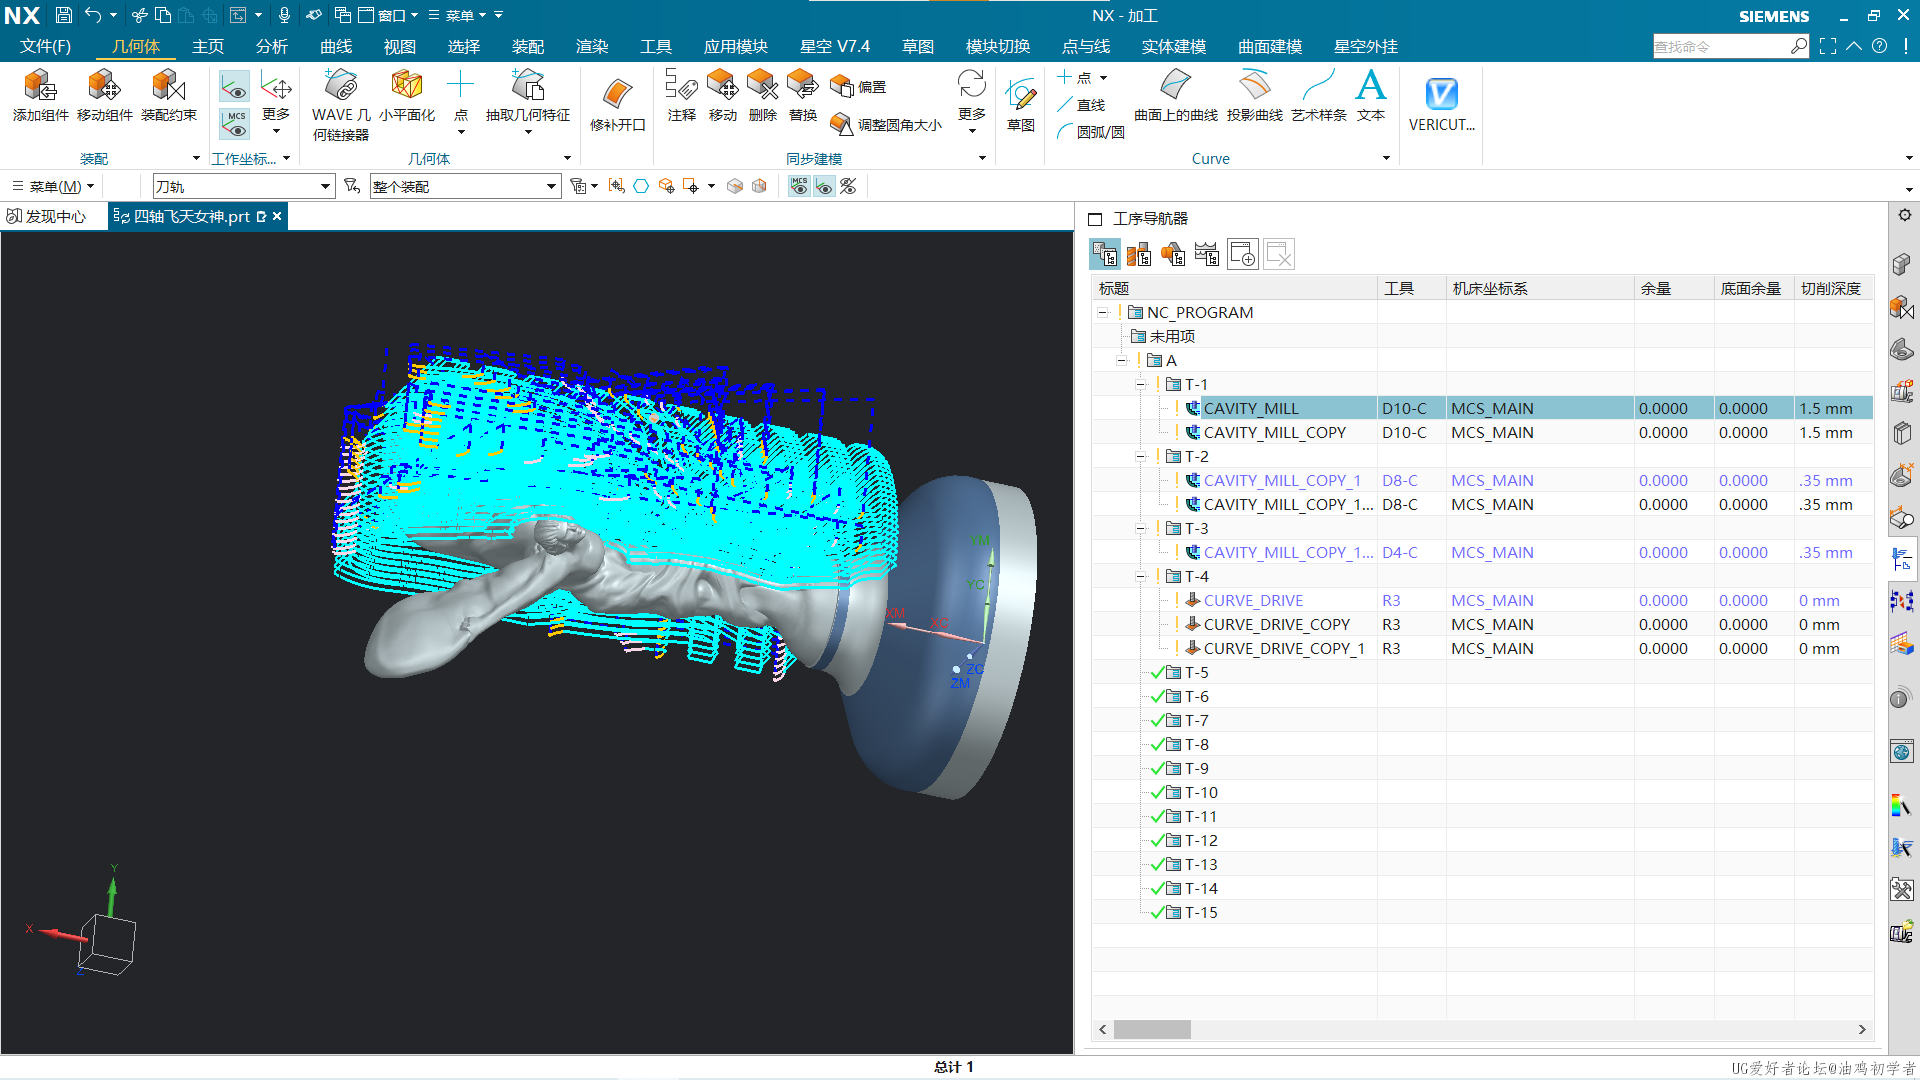Switch navigator to Machining Method View
The image size is (1920, 1080).
[1207, 255]
